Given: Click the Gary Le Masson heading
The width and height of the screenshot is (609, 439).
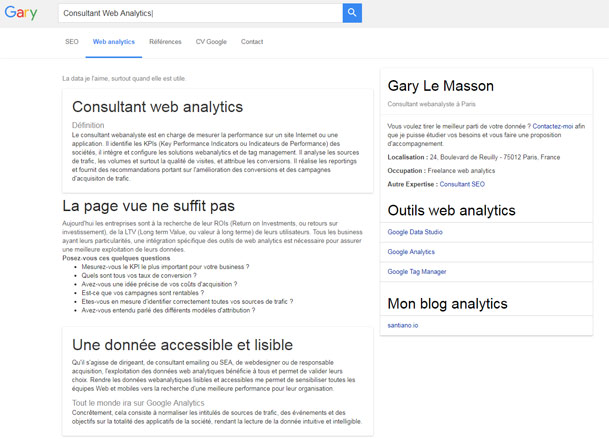Looking at the screenshot, I should [440, 86].
